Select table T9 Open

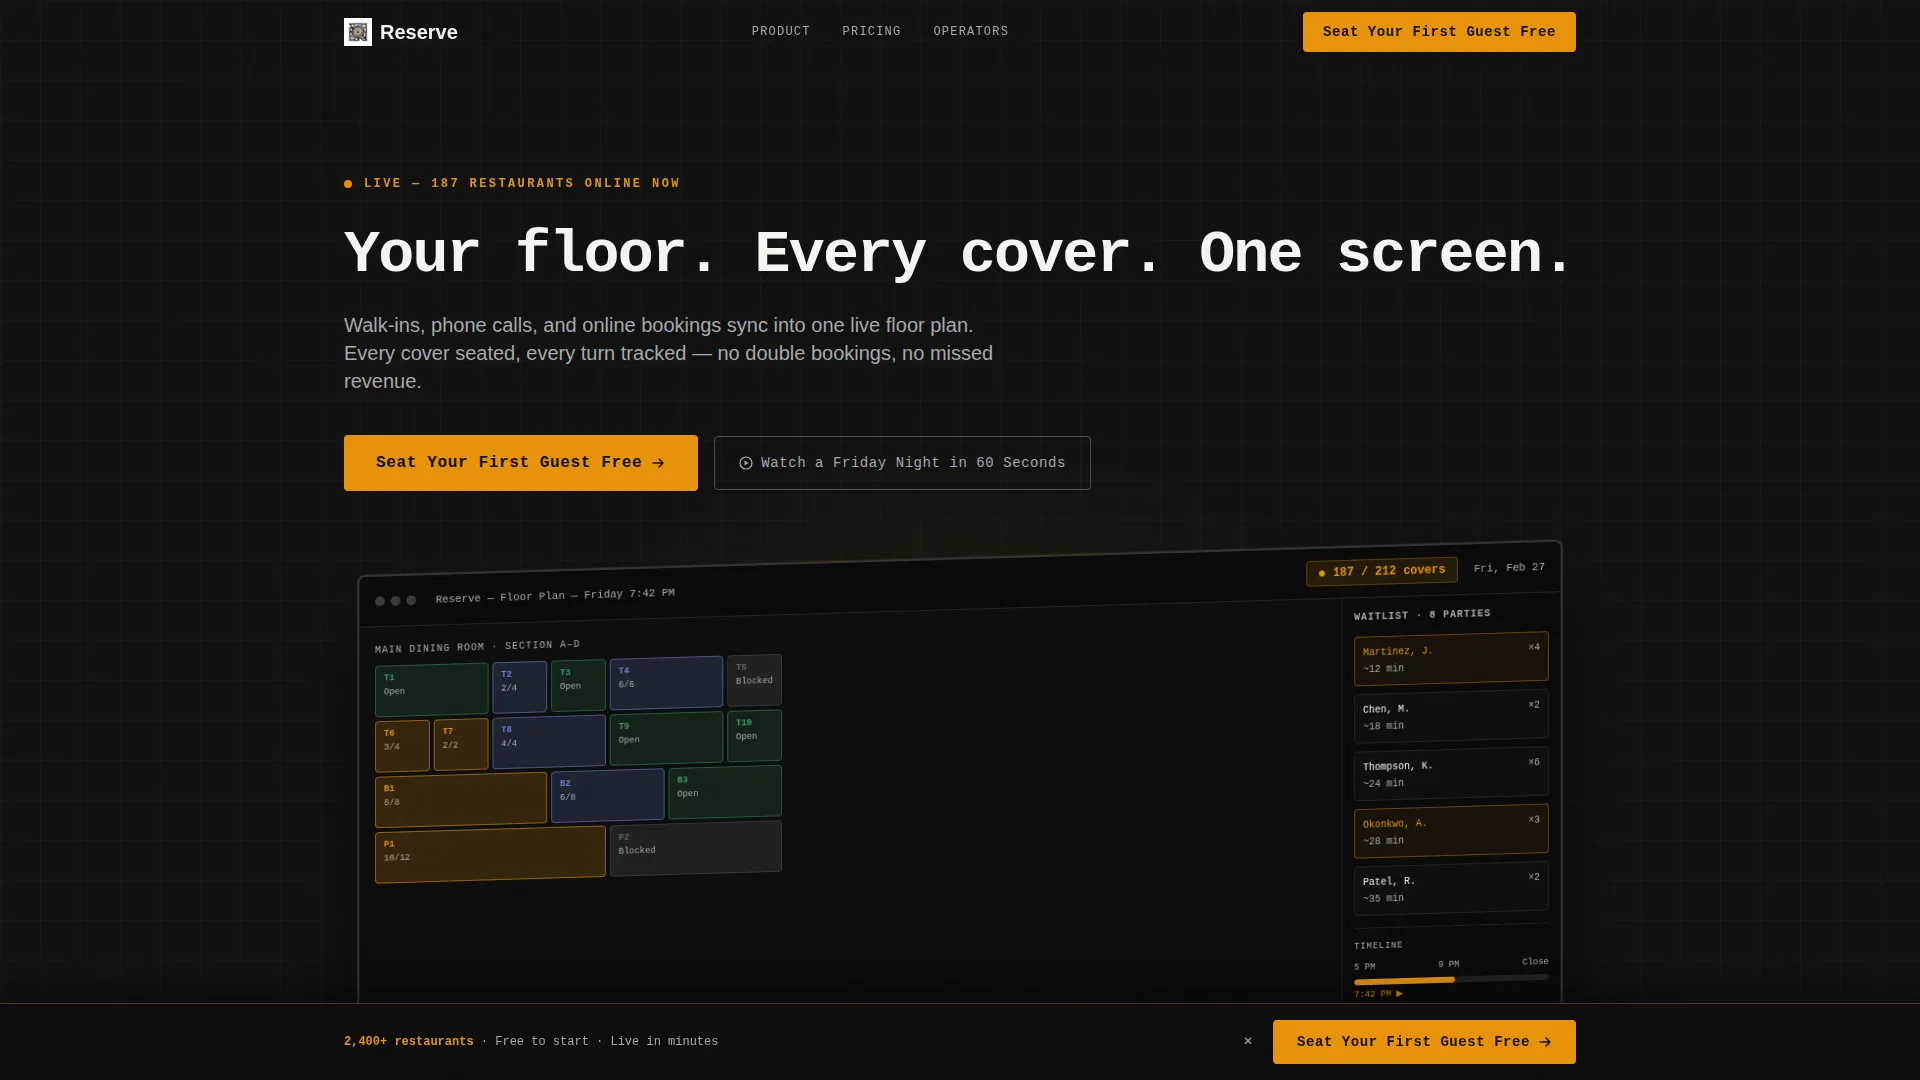pyautogui.click(x=666, y=738)
